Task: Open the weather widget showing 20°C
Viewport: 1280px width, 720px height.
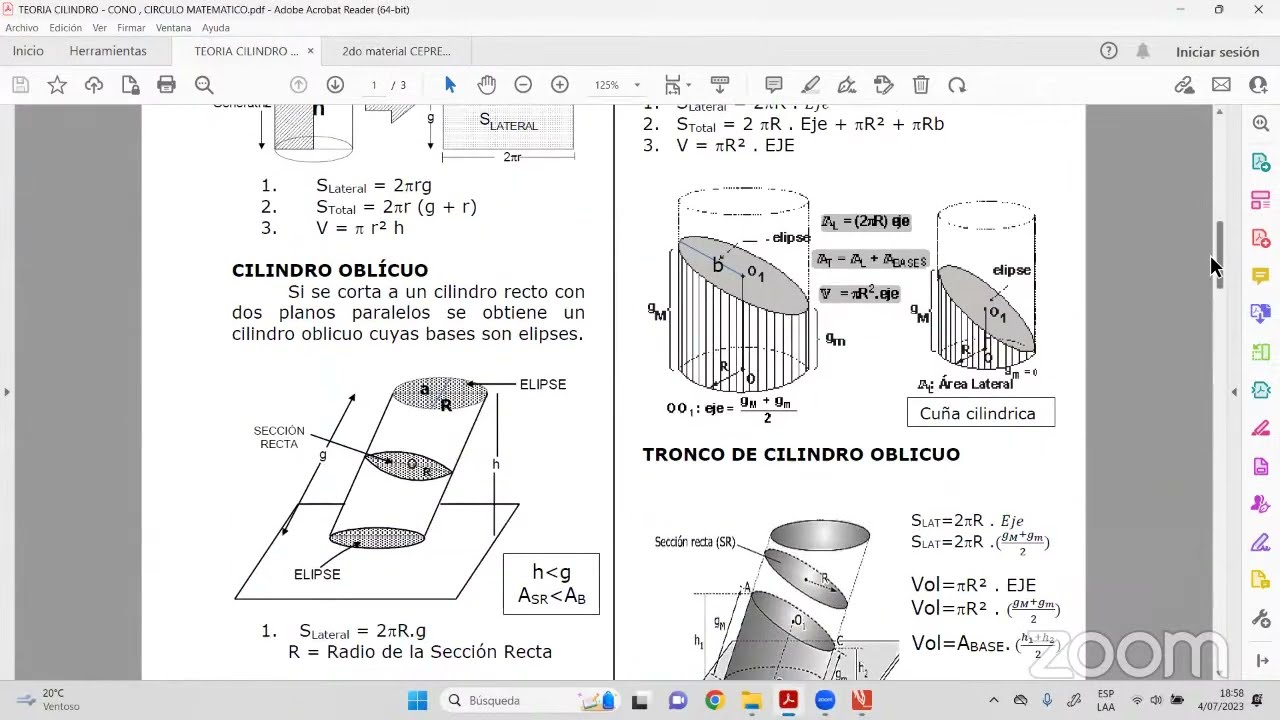Action: point(48,700)
